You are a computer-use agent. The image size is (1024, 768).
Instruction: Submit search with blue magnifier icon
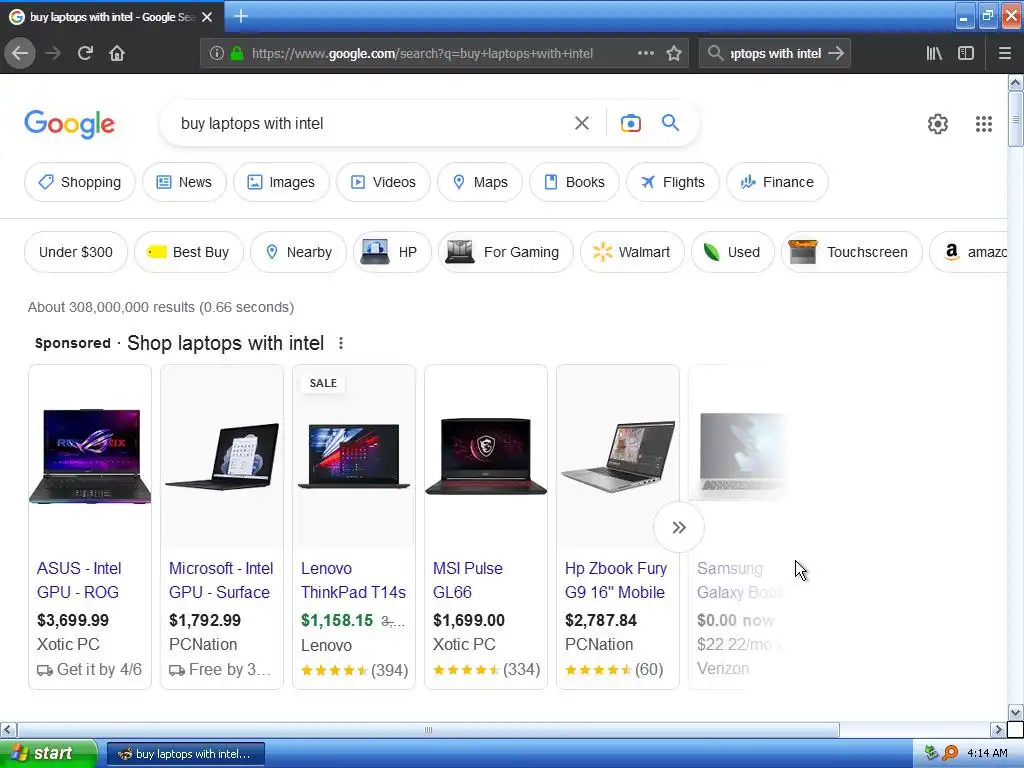[x=670, y=123]
